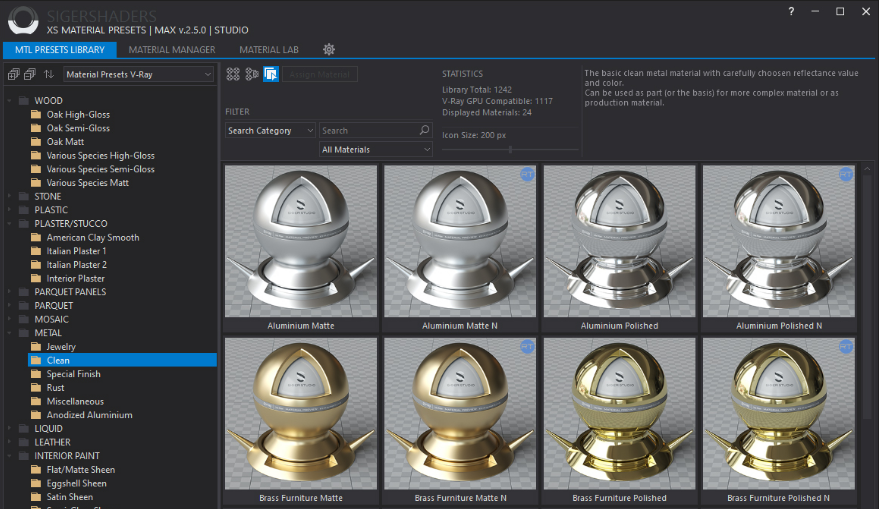This screenshot has height=509, width=882.
Task: Expand the LEATHER category arrow
Action: [10, 442]
